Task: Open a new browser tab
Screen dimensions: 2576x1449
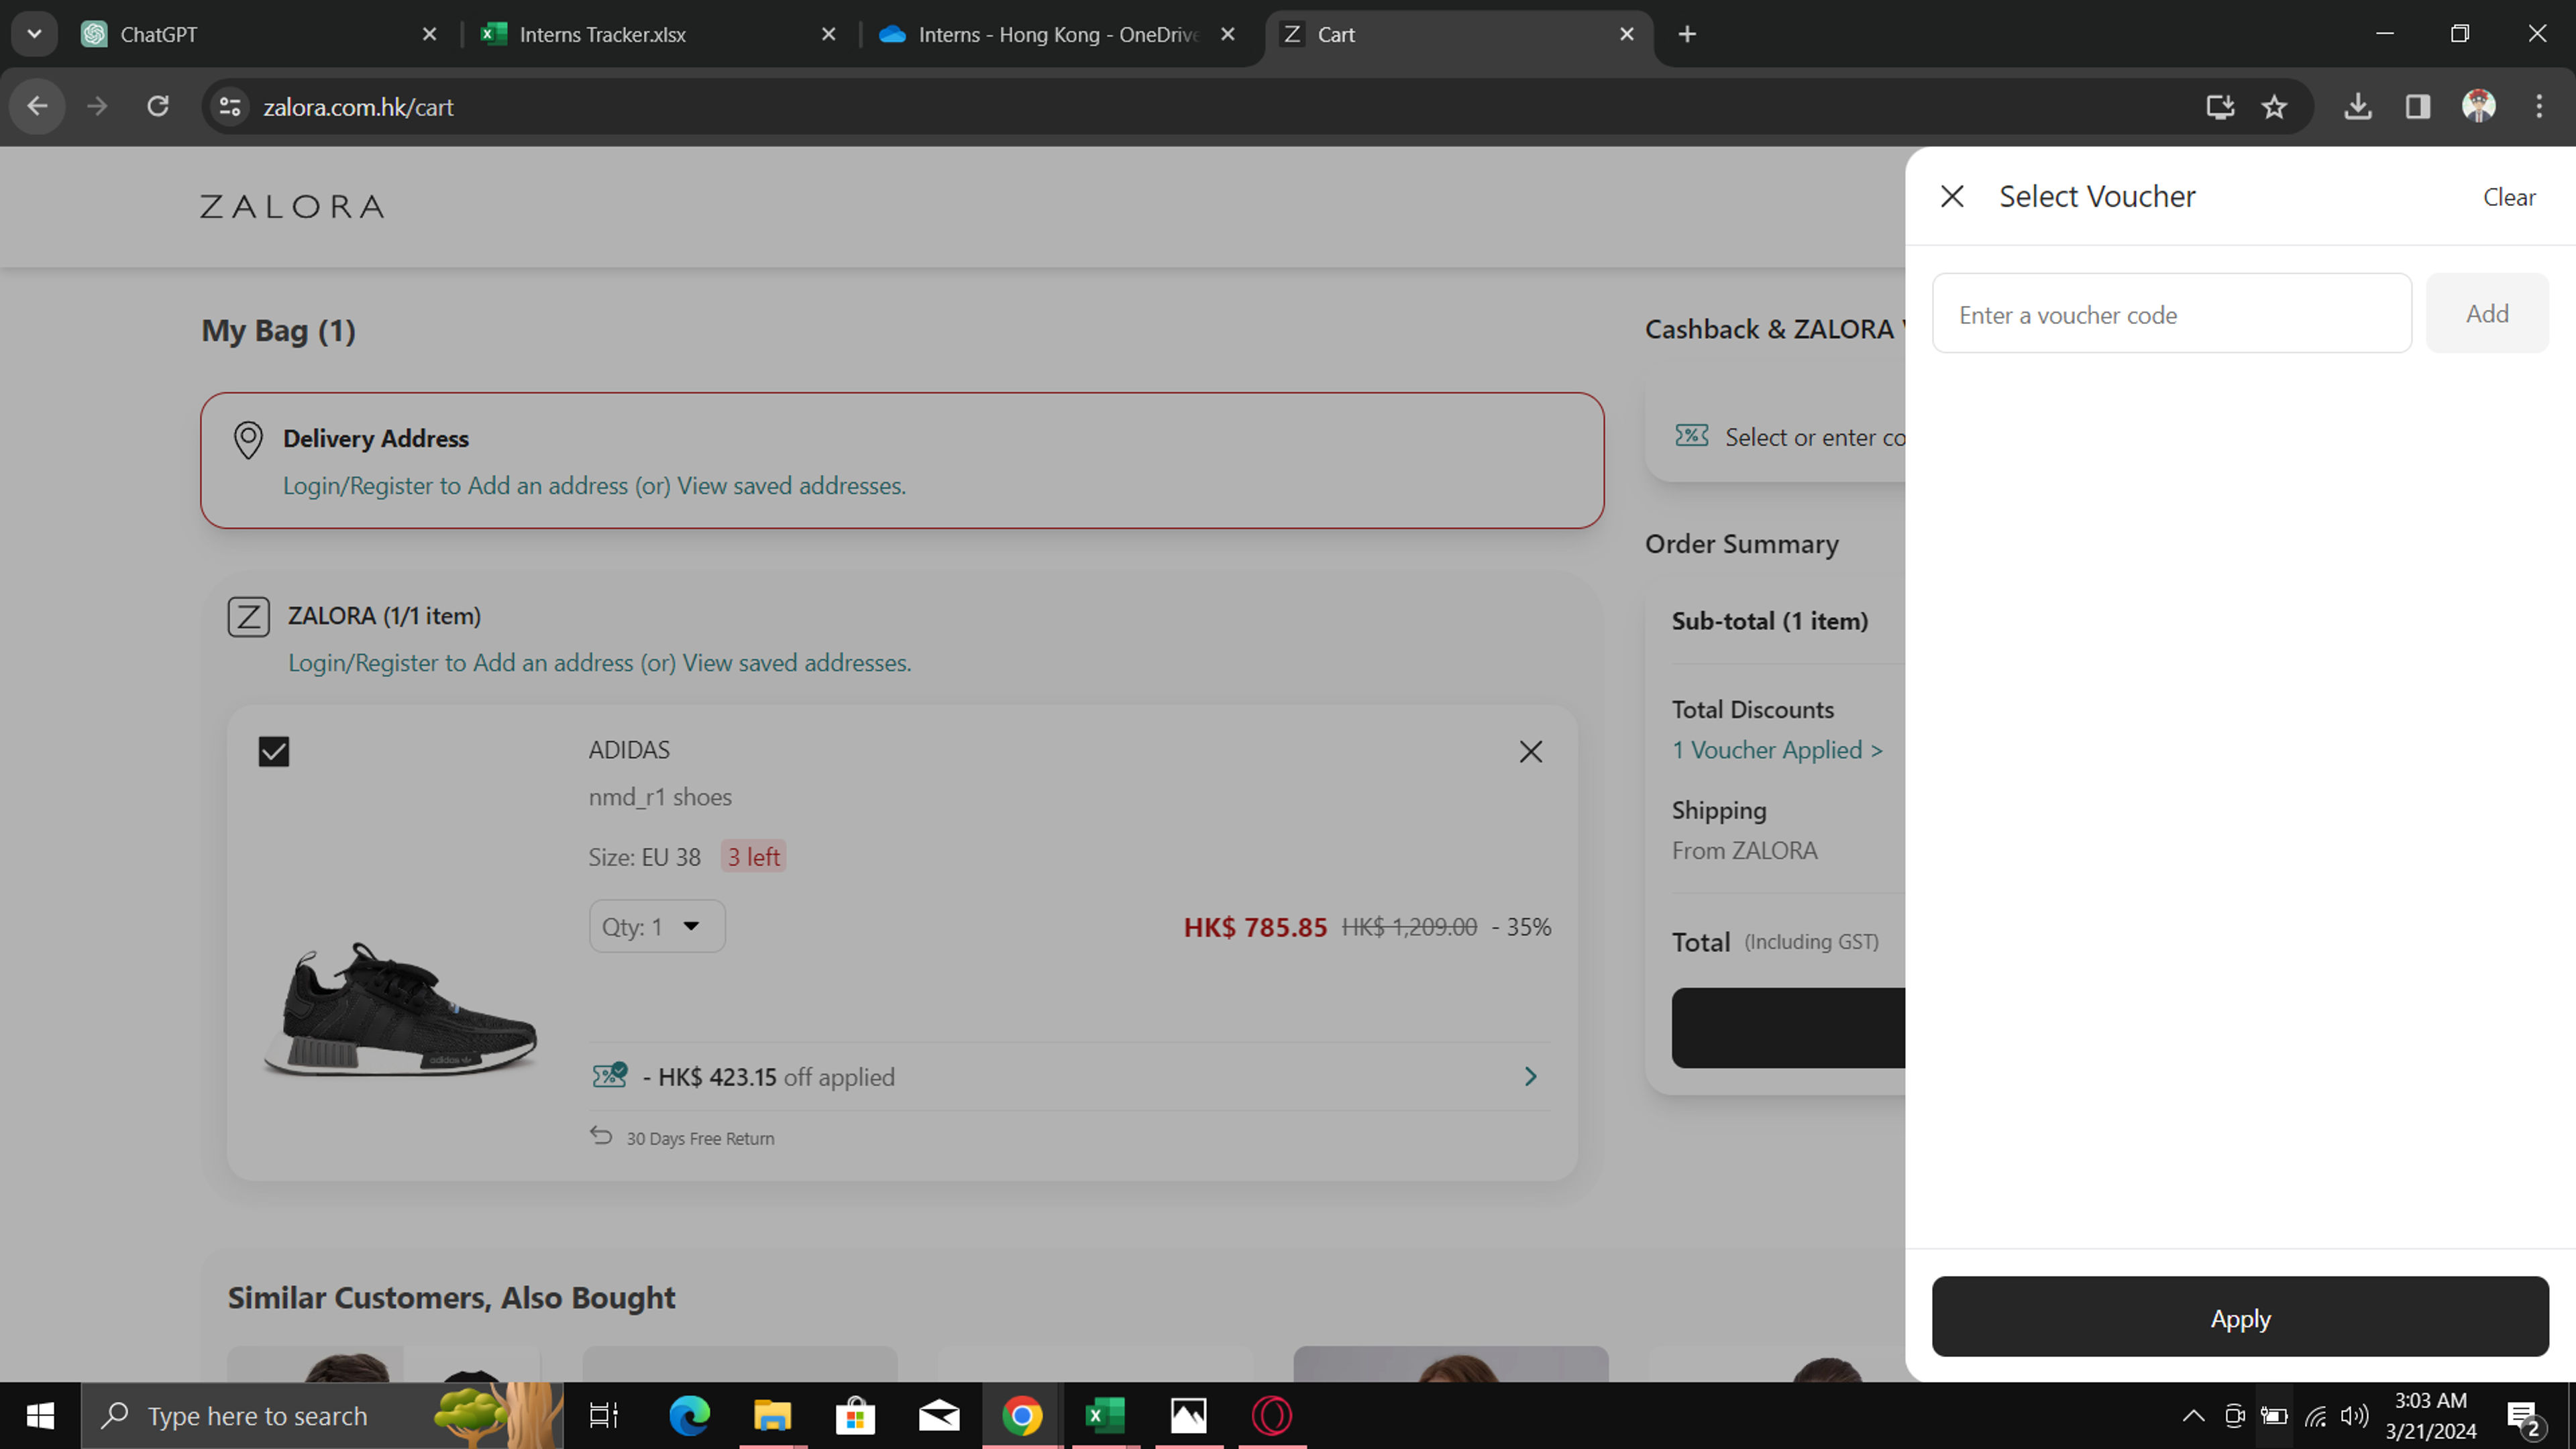Action: coord(1687,34)
